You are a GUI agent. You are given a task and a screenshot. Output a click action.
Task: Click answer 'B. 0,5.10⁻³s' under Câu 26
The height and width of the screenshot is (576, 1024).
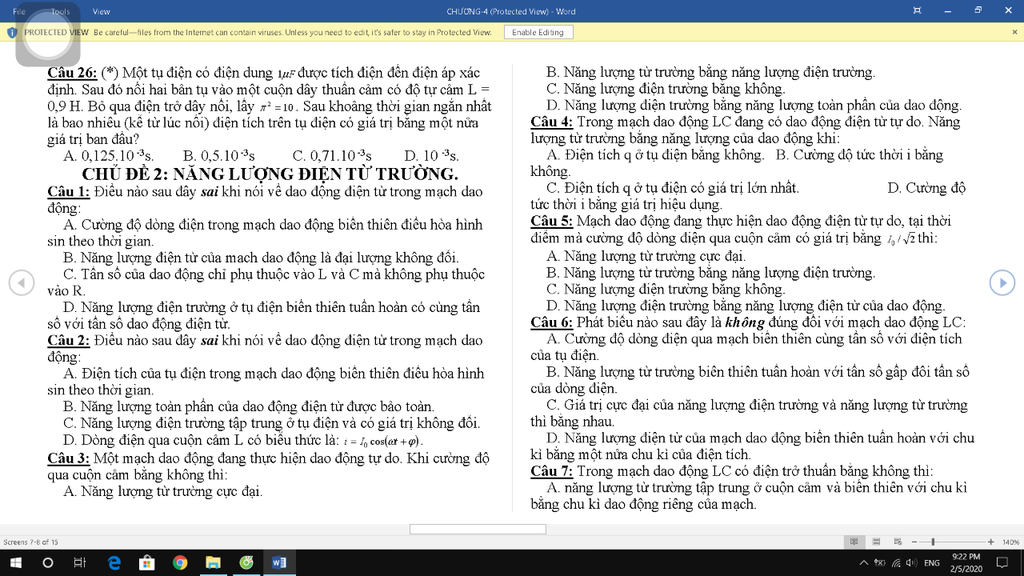pos(219,156)
